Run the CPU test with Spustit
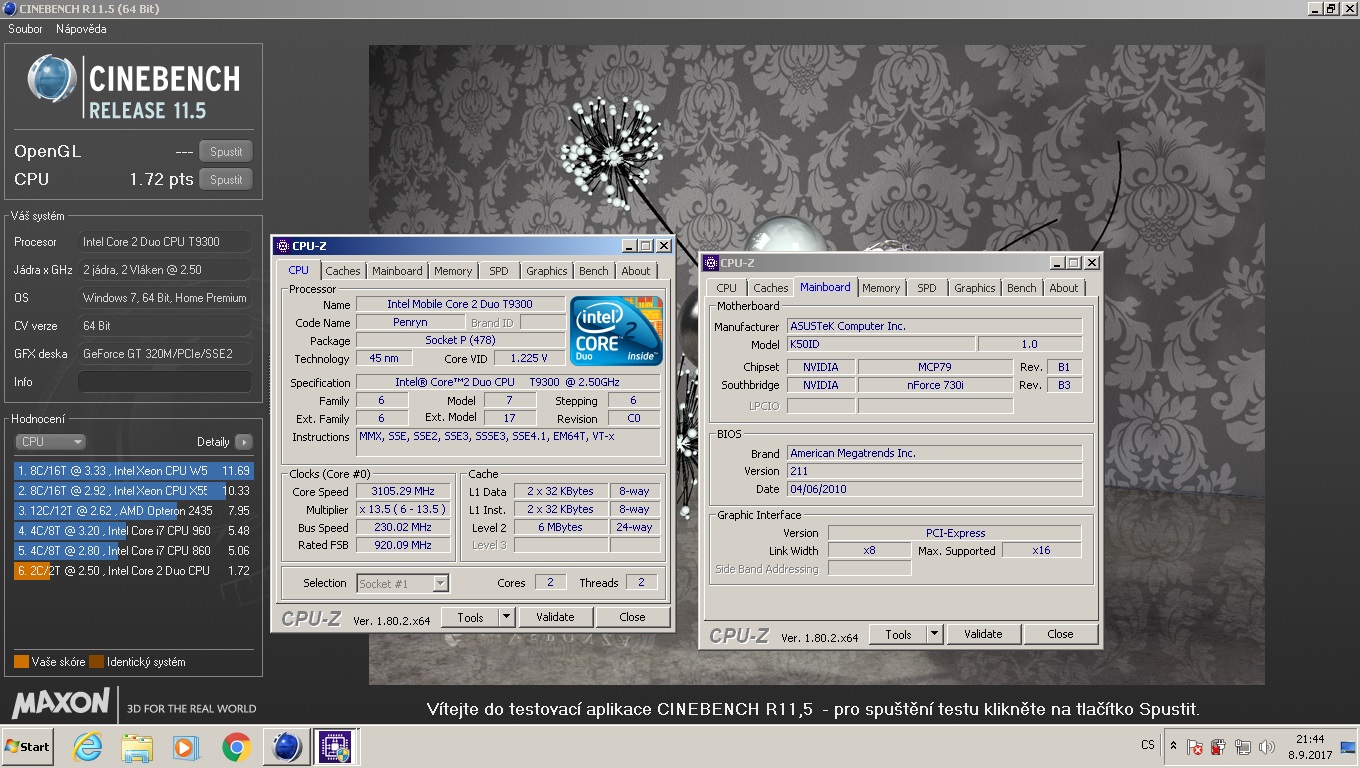Viewport: 1360px width, 768px height. click(226, 180)
